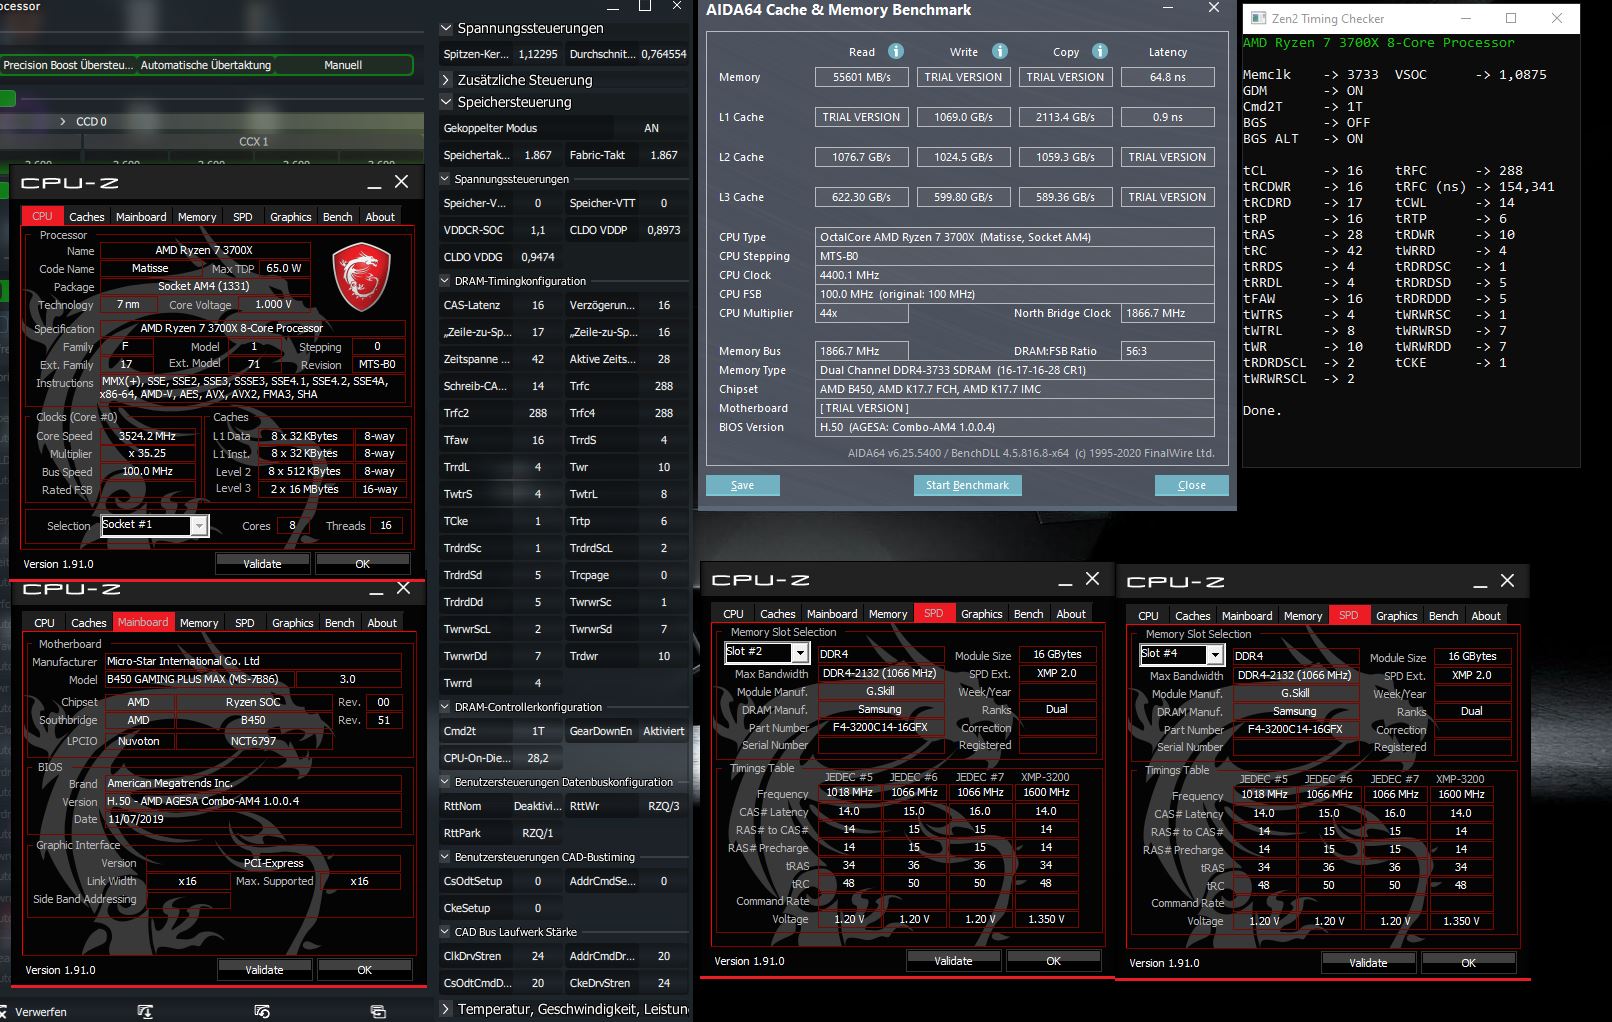Collapse Benutzersteuerungen Datenbuskonfiguration section
The width and height of the screenshot is (1612, 1022).
(x=445, y=782)
